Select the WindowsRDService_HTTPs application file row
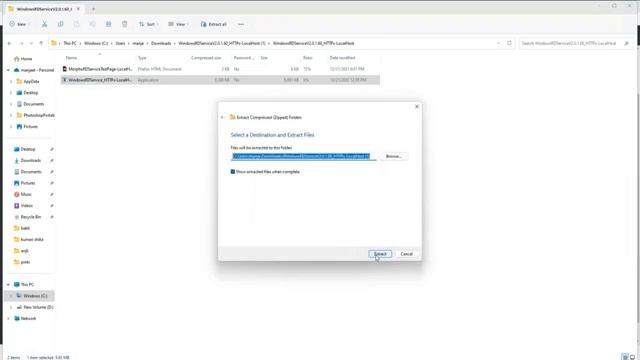640x360 pixels. pos(220,80)
